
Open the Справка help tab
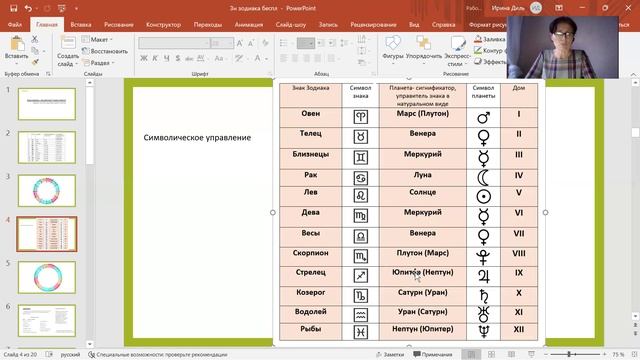(443, 24)
